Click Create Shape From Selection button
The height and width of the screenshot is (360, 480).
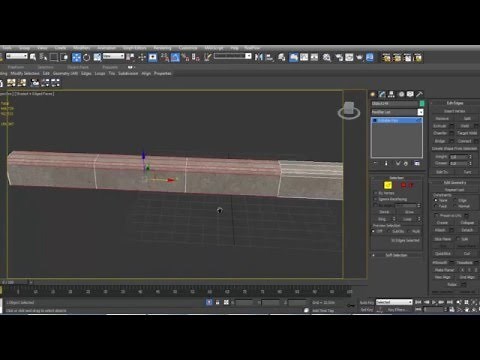(x=455, y=149)
